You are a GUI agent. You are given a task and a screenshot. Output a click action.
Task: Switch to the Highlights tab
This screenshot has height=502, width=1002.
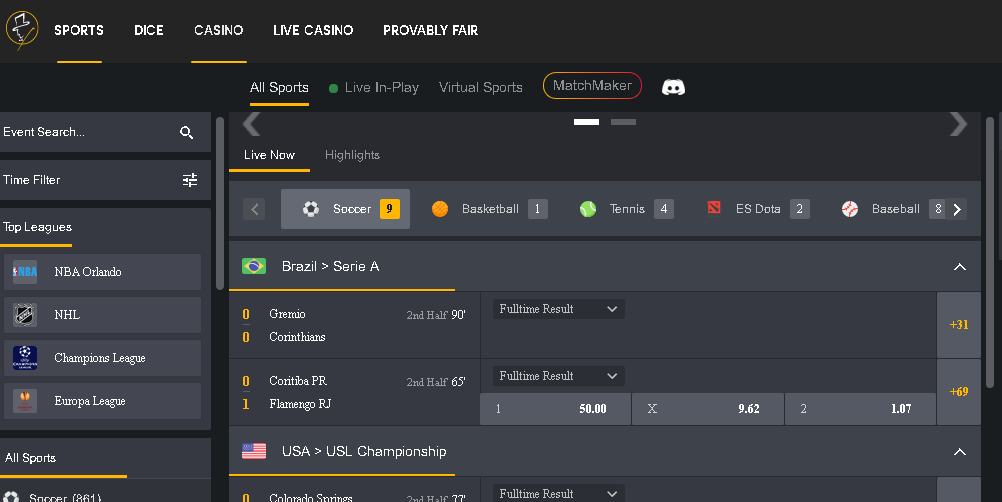pyautogui.click(x=352, y=155)
